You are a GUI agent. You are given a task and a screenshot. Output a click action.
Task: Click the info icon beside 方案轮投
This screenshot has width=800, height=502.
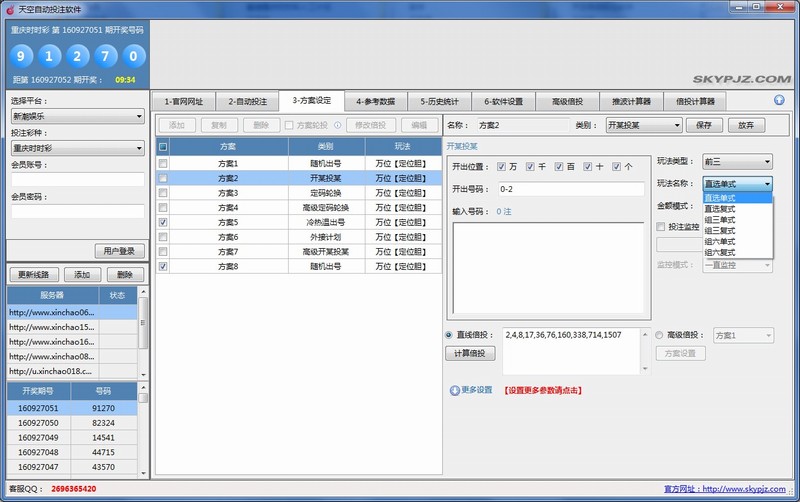[338, 126]
